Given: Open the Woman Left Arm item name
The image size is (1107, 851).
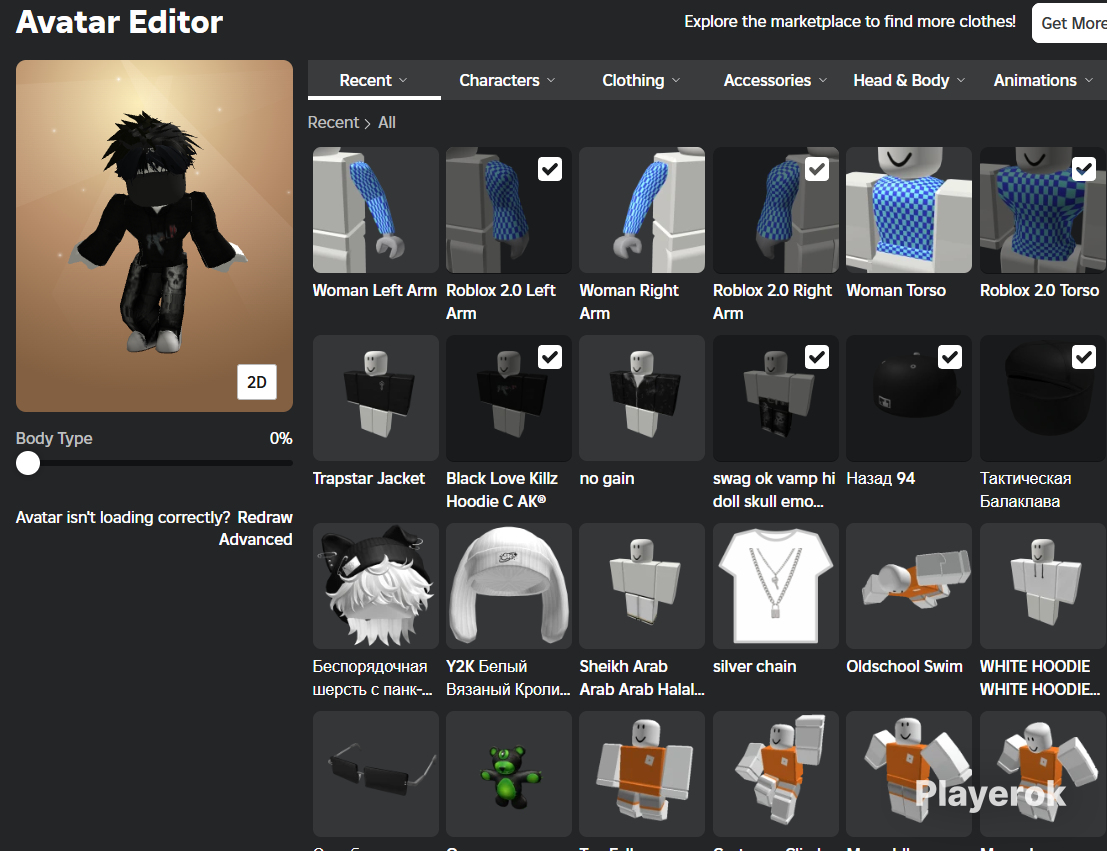Looking at the screenshot, I should pos(375,290).
